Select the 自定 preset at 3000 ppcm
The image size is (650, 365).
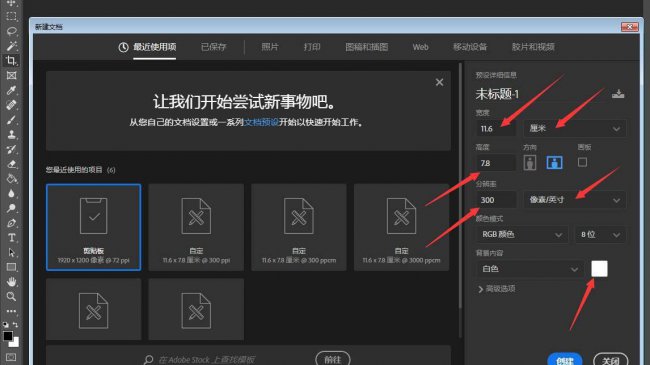click(x=401, y=227)
